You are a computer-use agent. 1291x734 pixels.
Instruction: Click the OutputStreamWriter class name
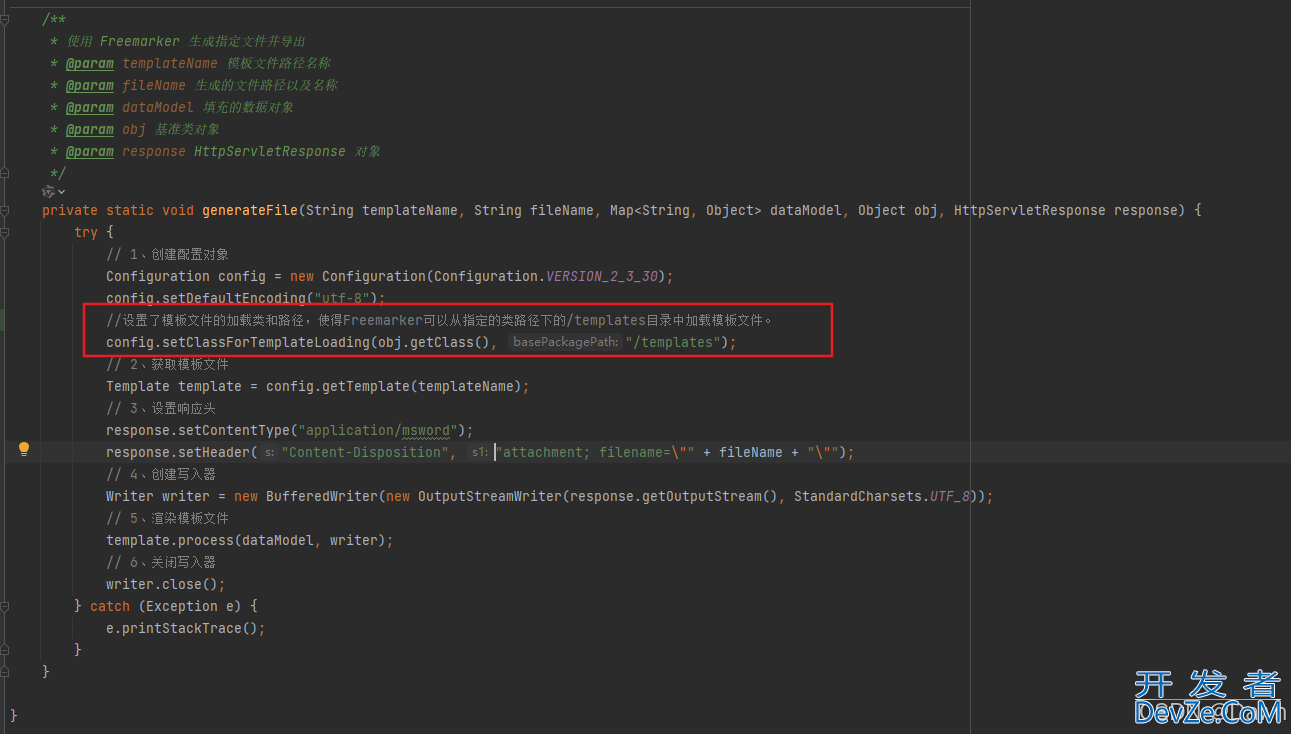click(x=490, y=496)
